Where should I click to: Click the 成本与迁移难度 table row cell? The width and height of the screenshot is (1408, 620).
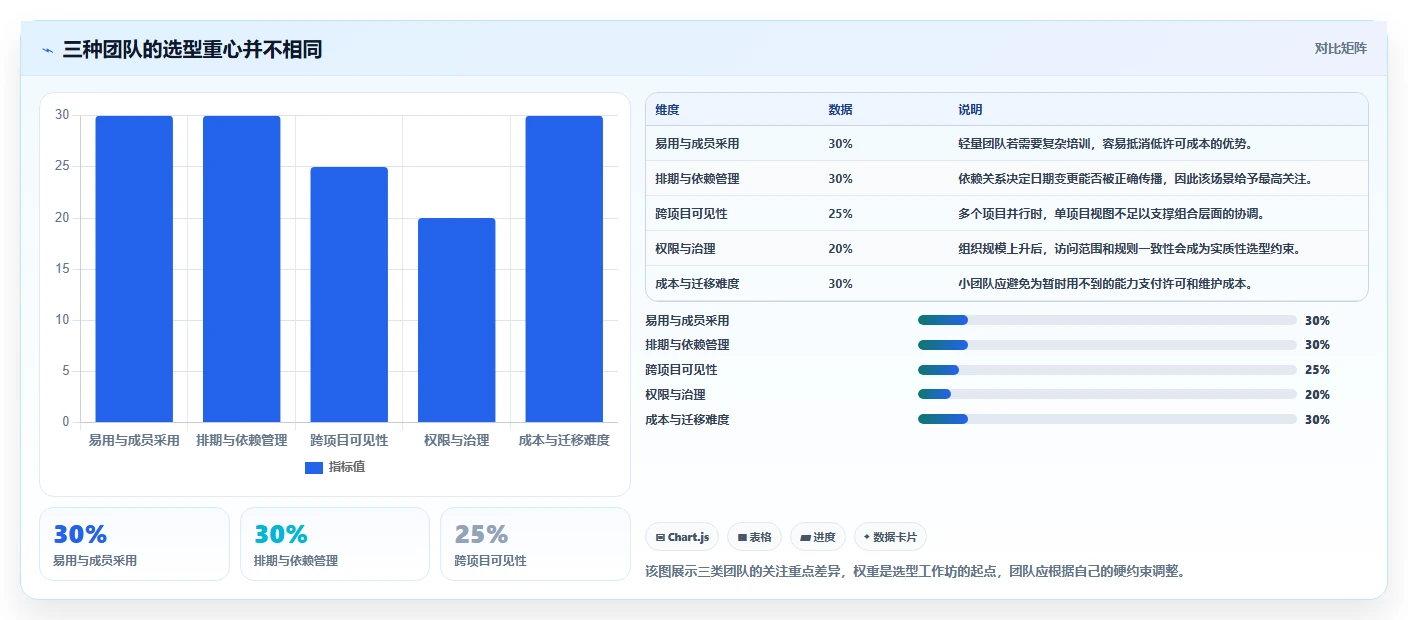point(697,284)
